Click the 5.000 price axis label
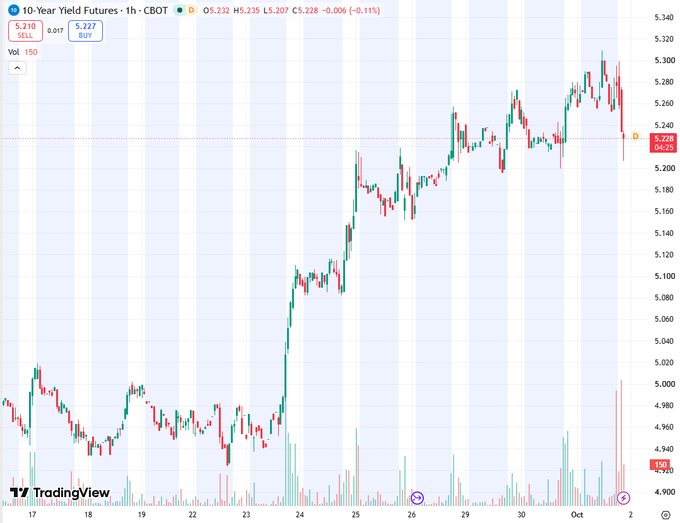The height and width of the screenshot is (523, 680). coord(664,384)
